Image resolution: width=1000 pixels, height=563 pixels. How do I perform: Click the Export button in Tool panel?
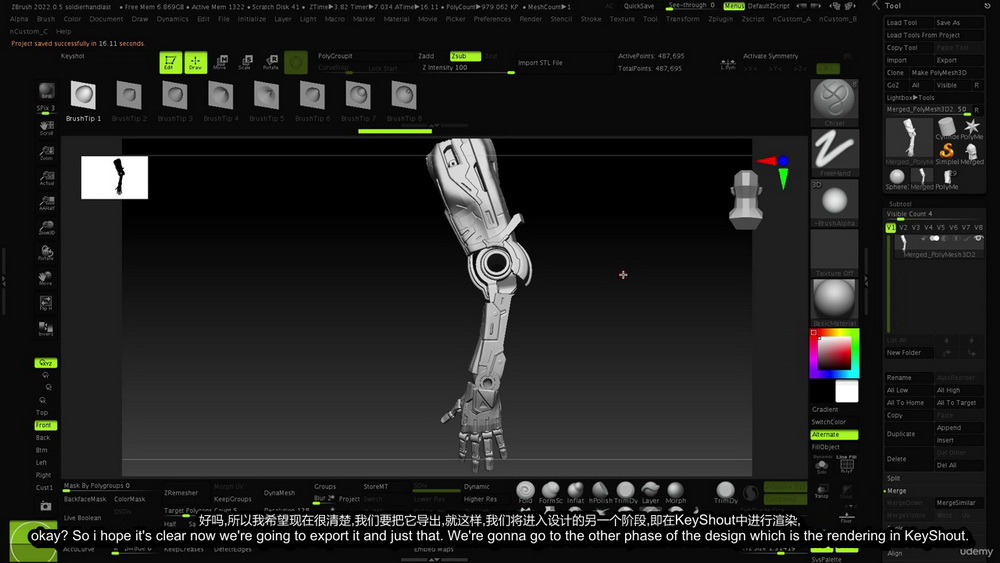[x=959, y=60]
